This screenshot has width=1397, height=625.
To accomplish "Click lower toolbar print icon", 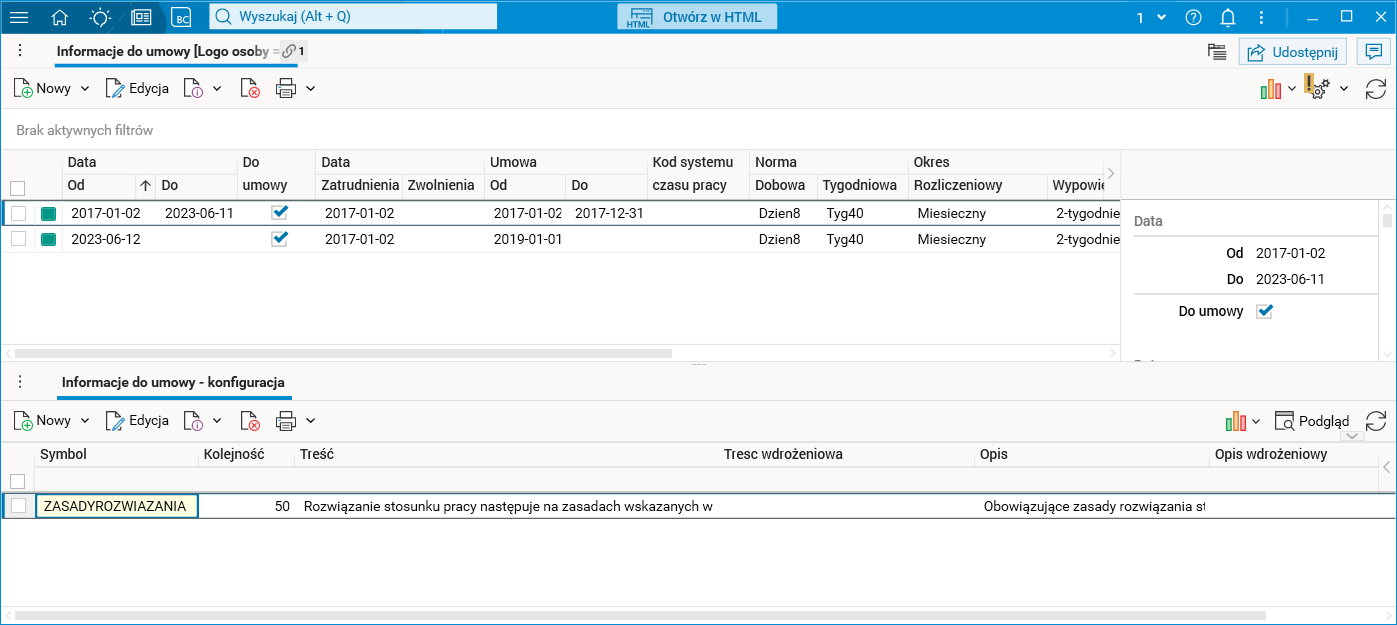I will [x=286, y=421].
